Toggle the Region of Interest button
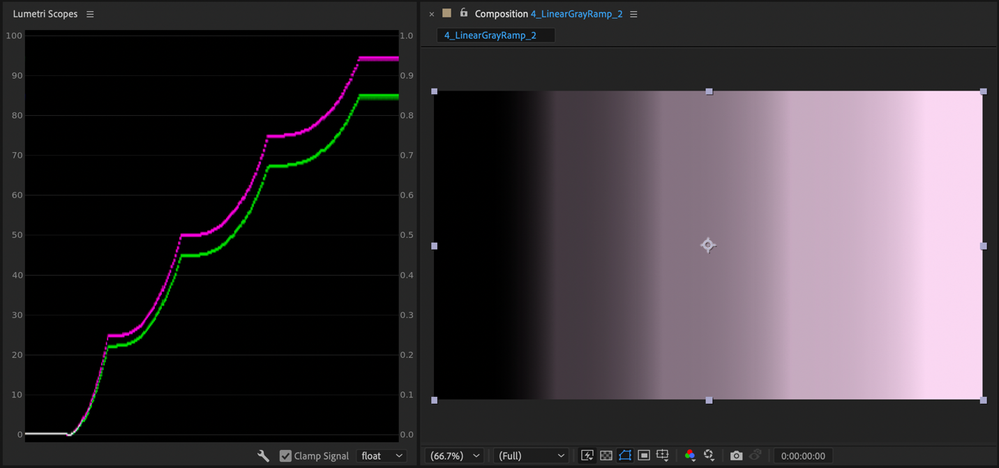Viewport: 999px width, 468px height. 643,455
